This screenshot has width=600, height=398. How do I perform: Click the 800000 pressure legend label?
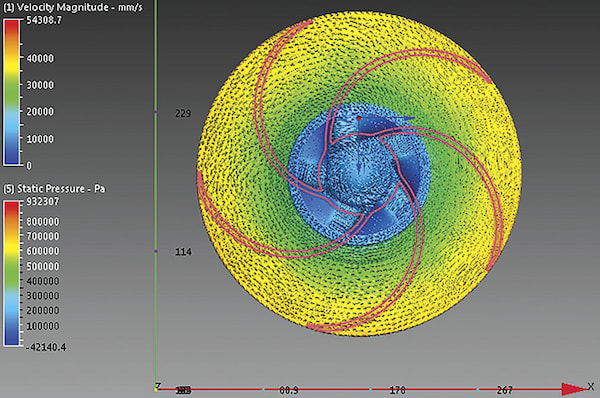point(42,222)
